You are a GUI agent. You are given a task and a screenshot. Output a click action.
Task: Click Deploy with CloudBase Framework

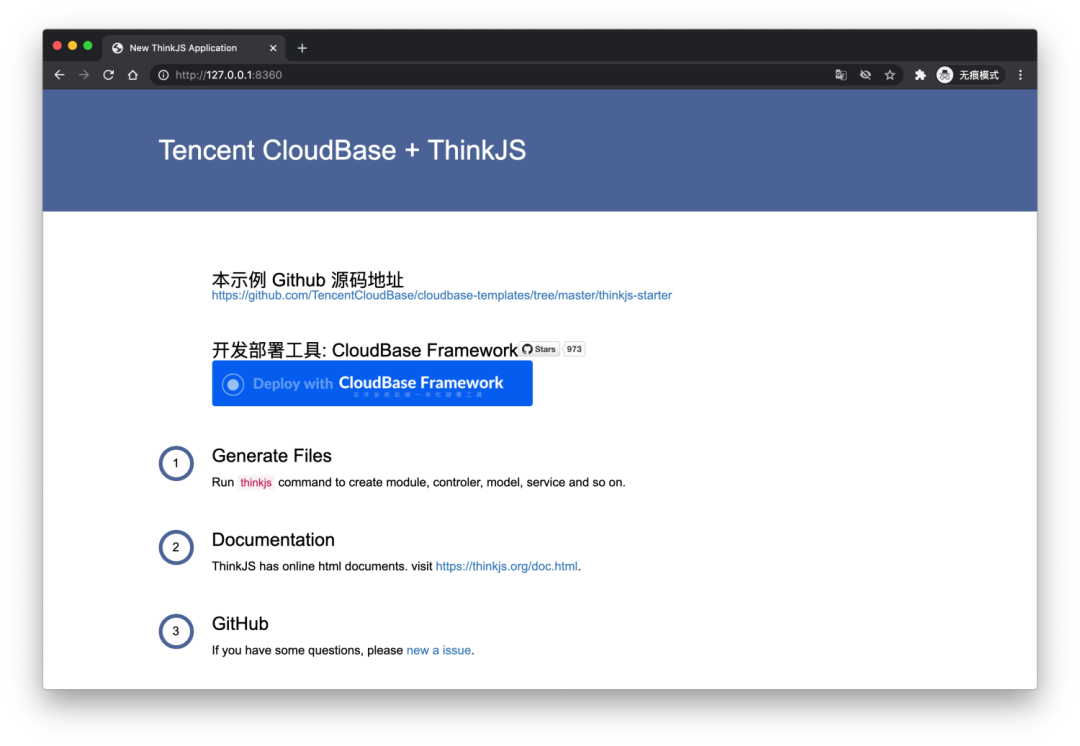coord(372,383)
